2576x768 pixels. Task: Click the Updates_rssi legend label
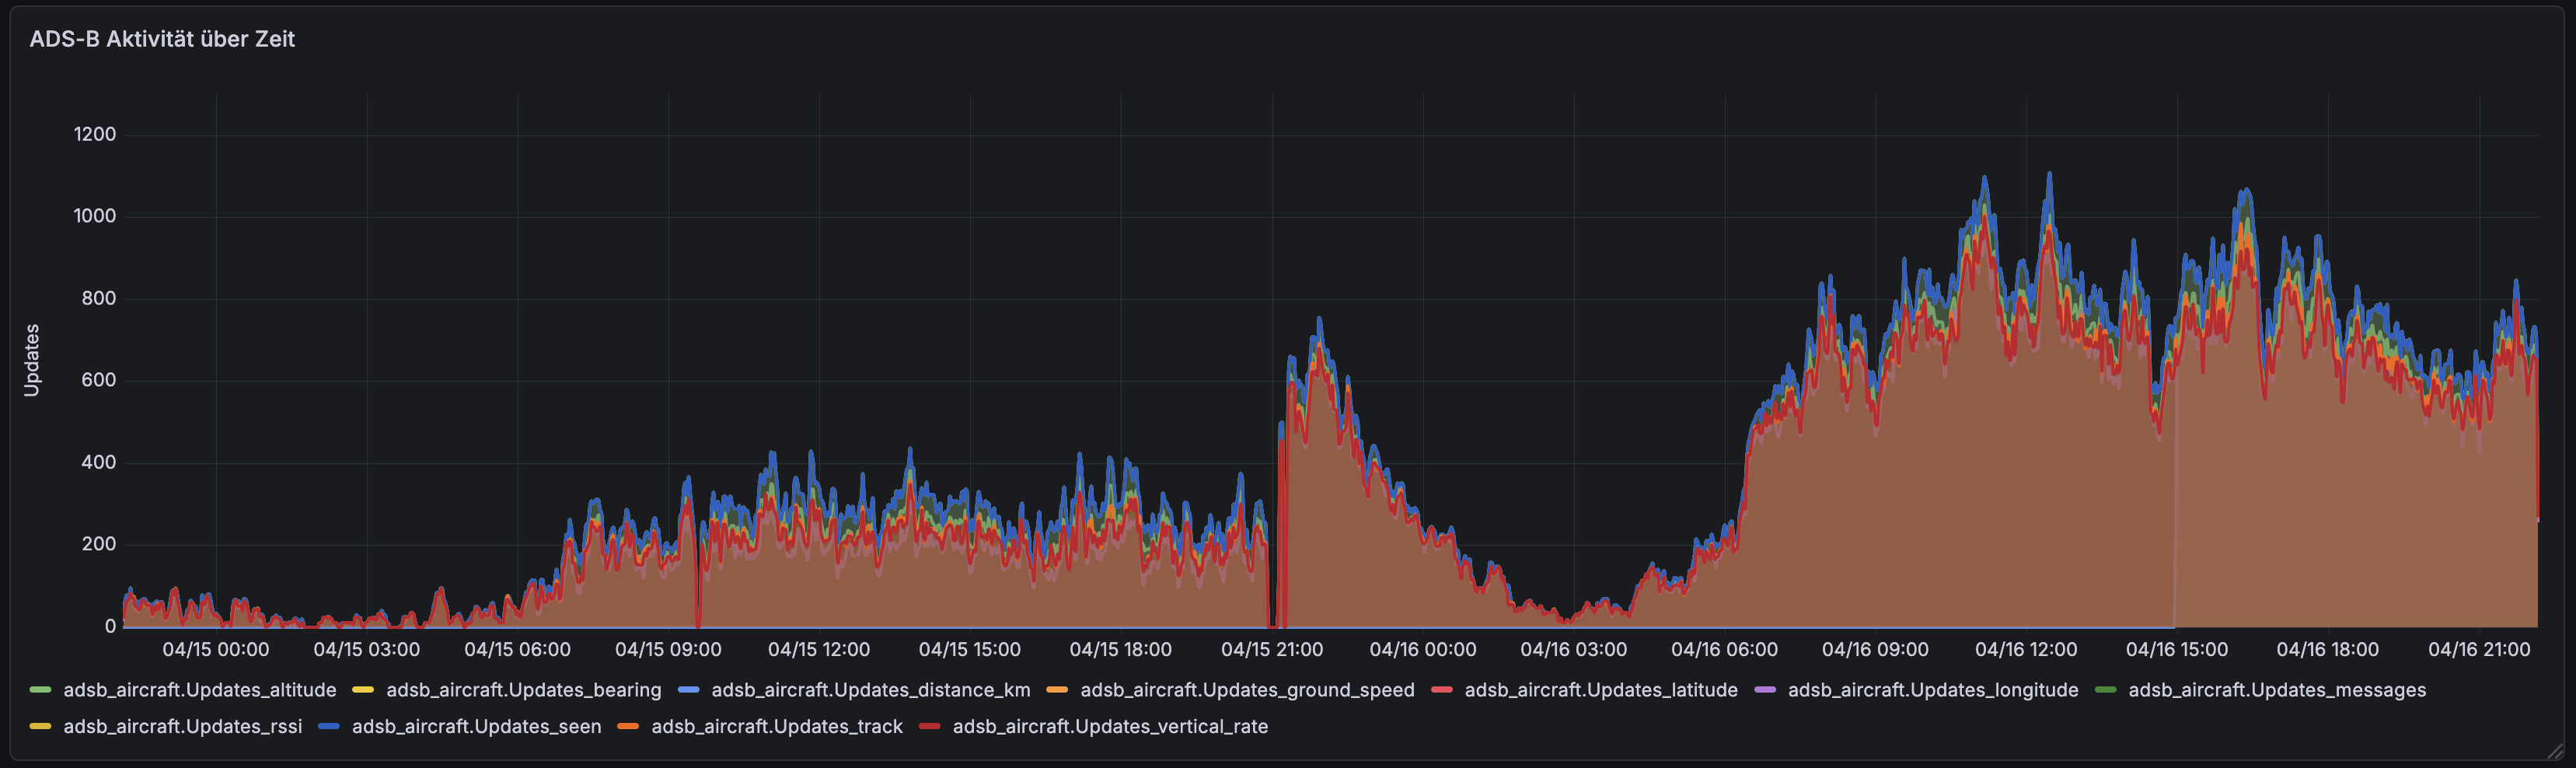click(182, 727)
